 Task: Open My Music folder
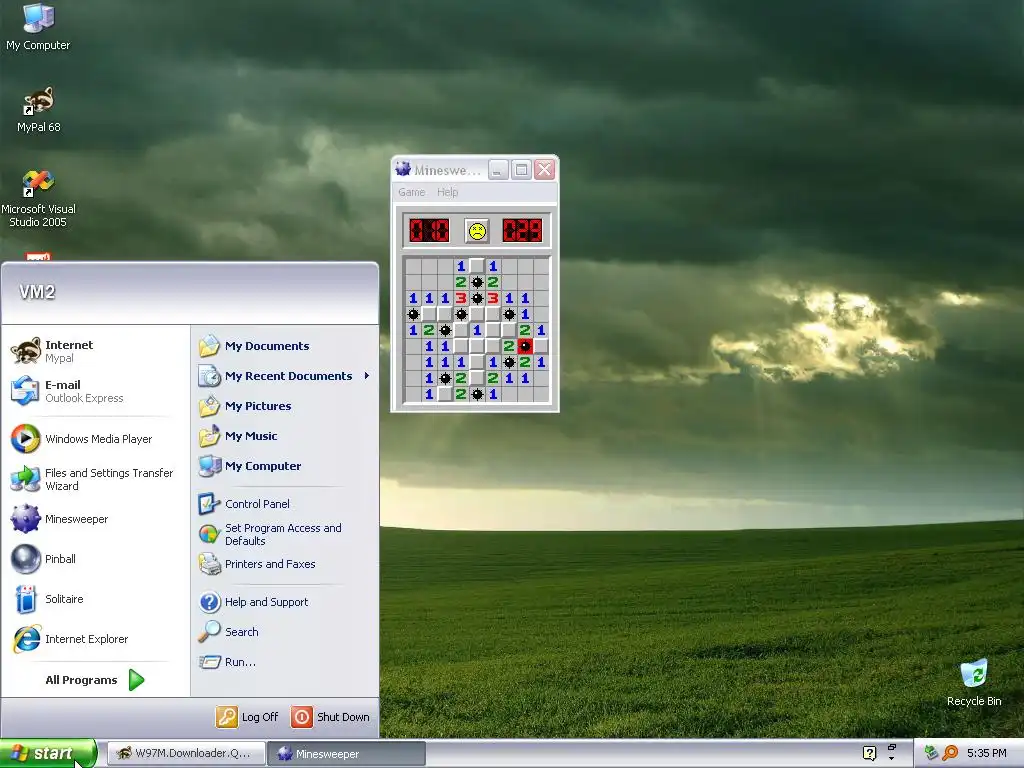tap(238, 436)
